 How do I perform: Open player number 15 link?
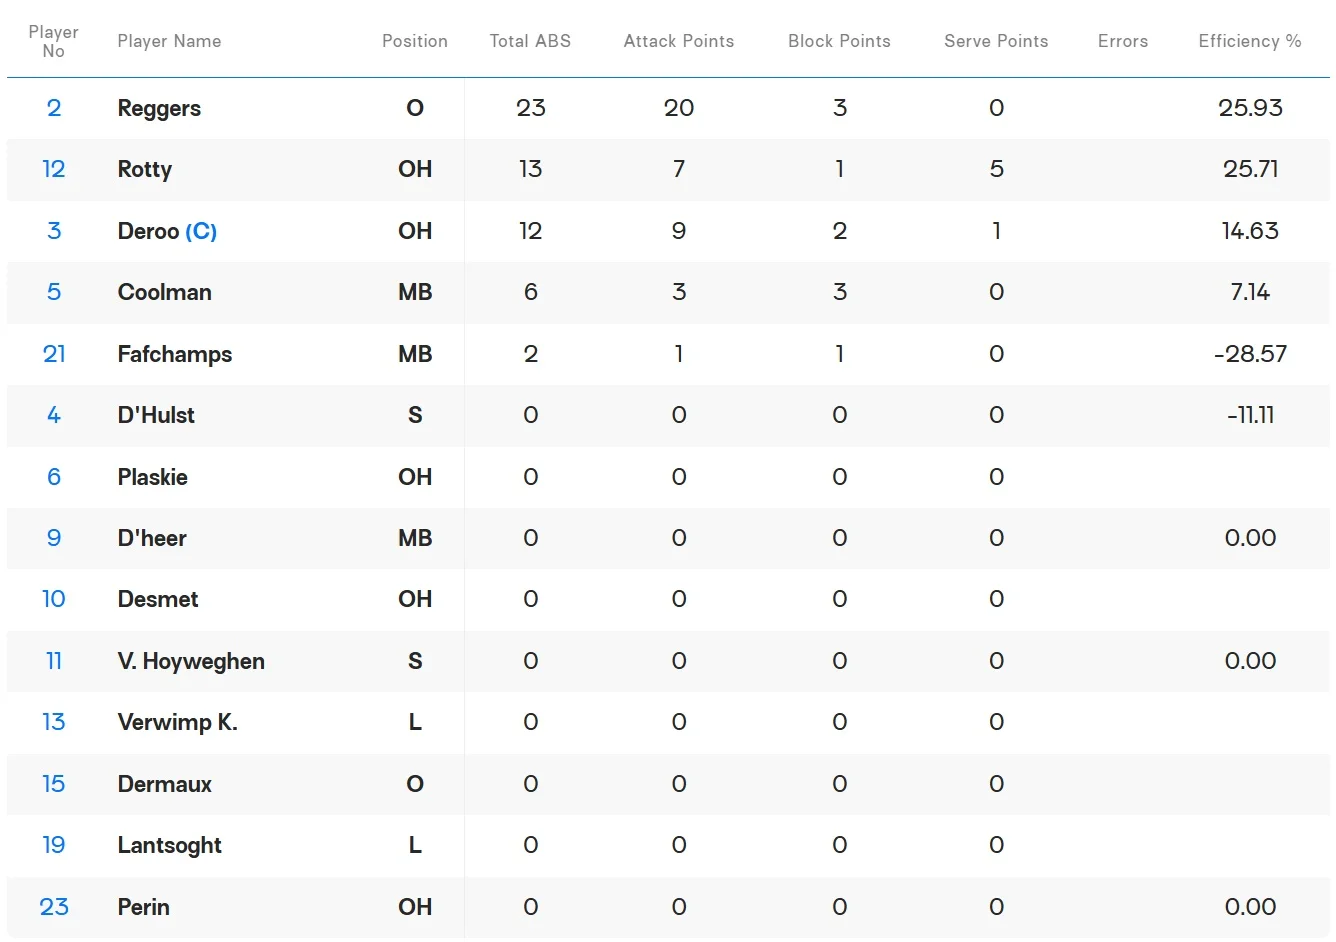coord(54,784)
